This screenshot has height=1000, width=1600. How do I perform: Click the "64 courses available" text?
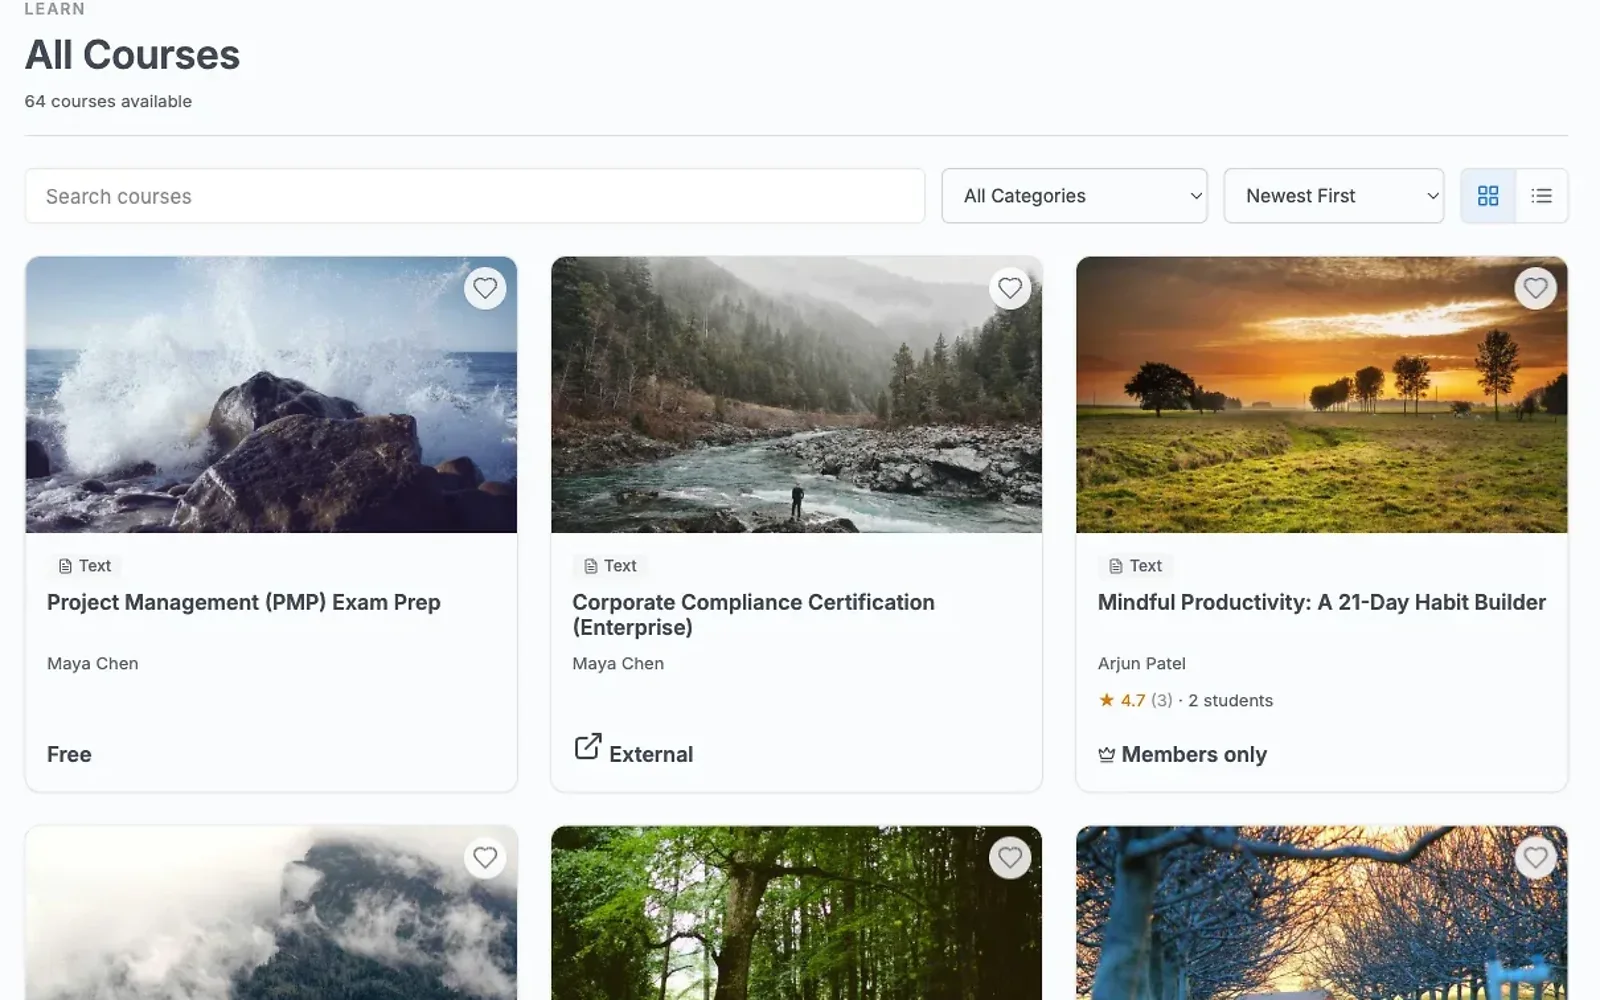(x=108, y=101)
